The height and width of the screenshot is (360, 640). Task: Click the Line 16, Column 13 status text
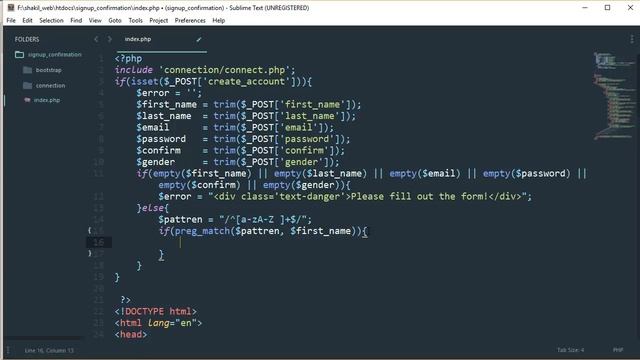pos(49,350)
